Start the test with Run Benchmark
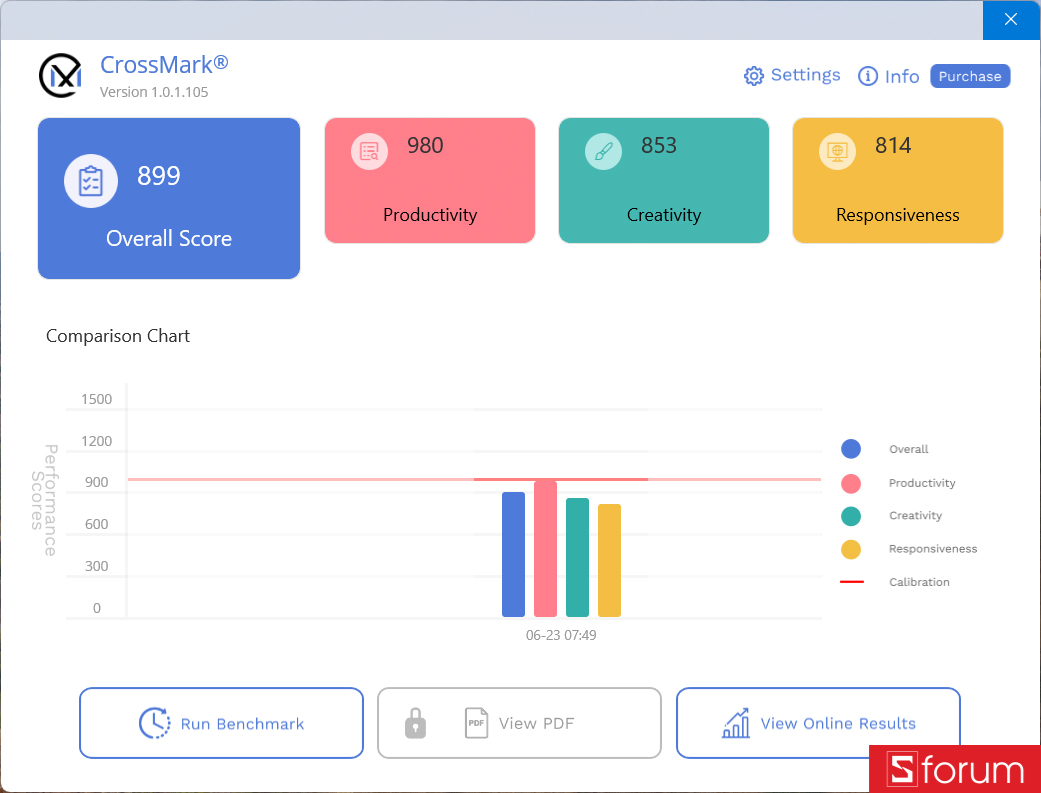Image resolution: width=1041 pixels, height=793 pixels. 221,723
